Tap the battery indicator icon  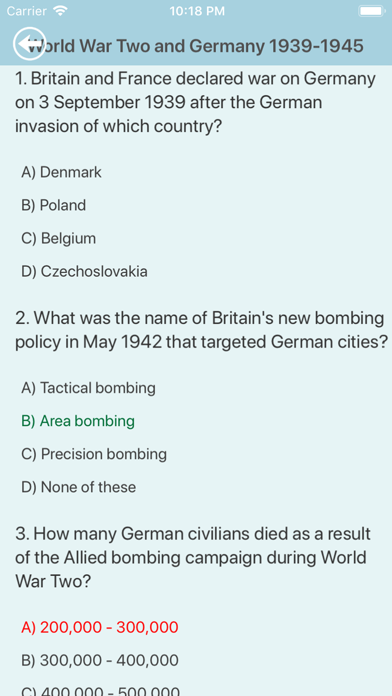click(x=372, y=11)
